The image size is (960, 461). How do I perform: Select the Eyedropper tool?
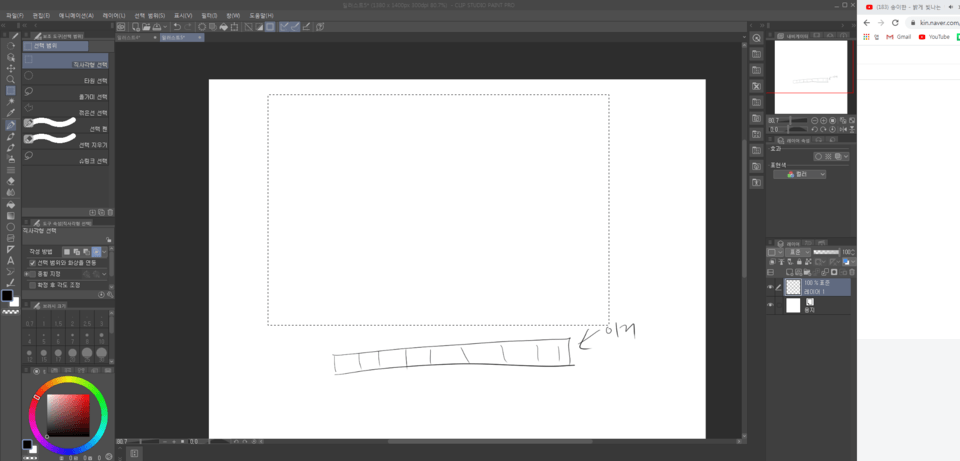[x=10, y=113]
